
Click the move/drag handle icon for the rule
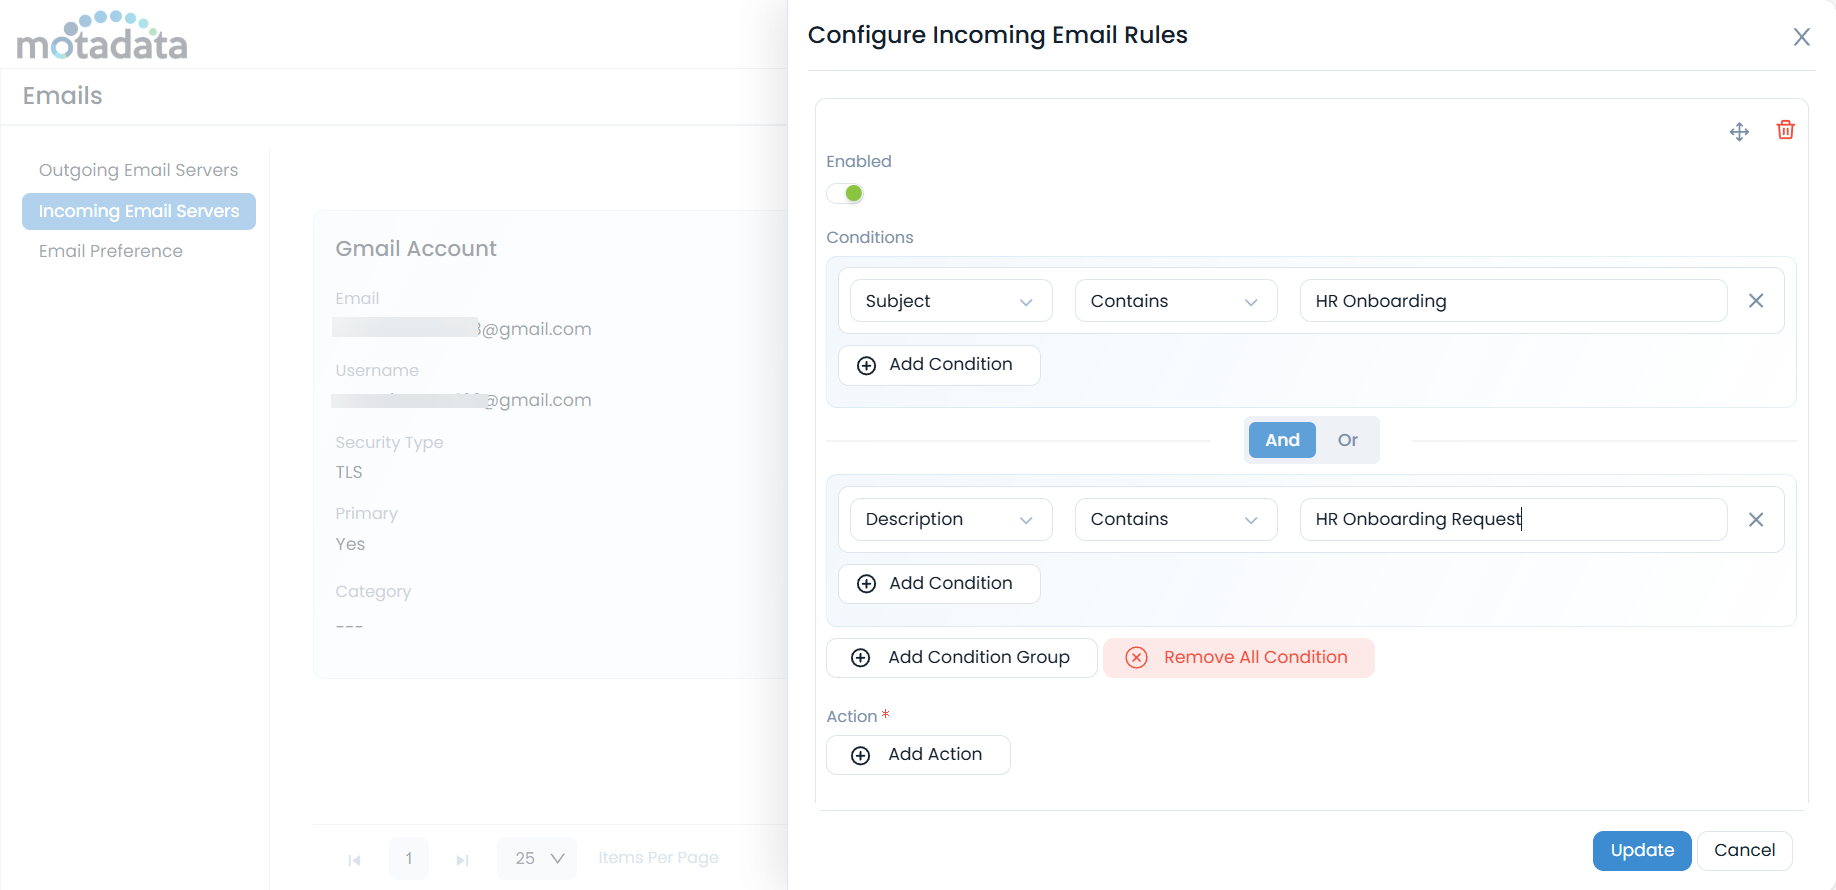(x=1739, y=131)
